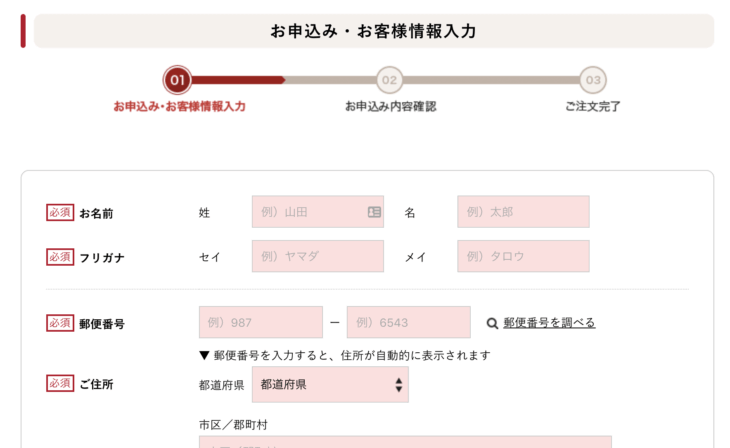Click the magnifier icon beside 郵便番号を調べる
Screen dimensions: 730x448
point(492,323)
